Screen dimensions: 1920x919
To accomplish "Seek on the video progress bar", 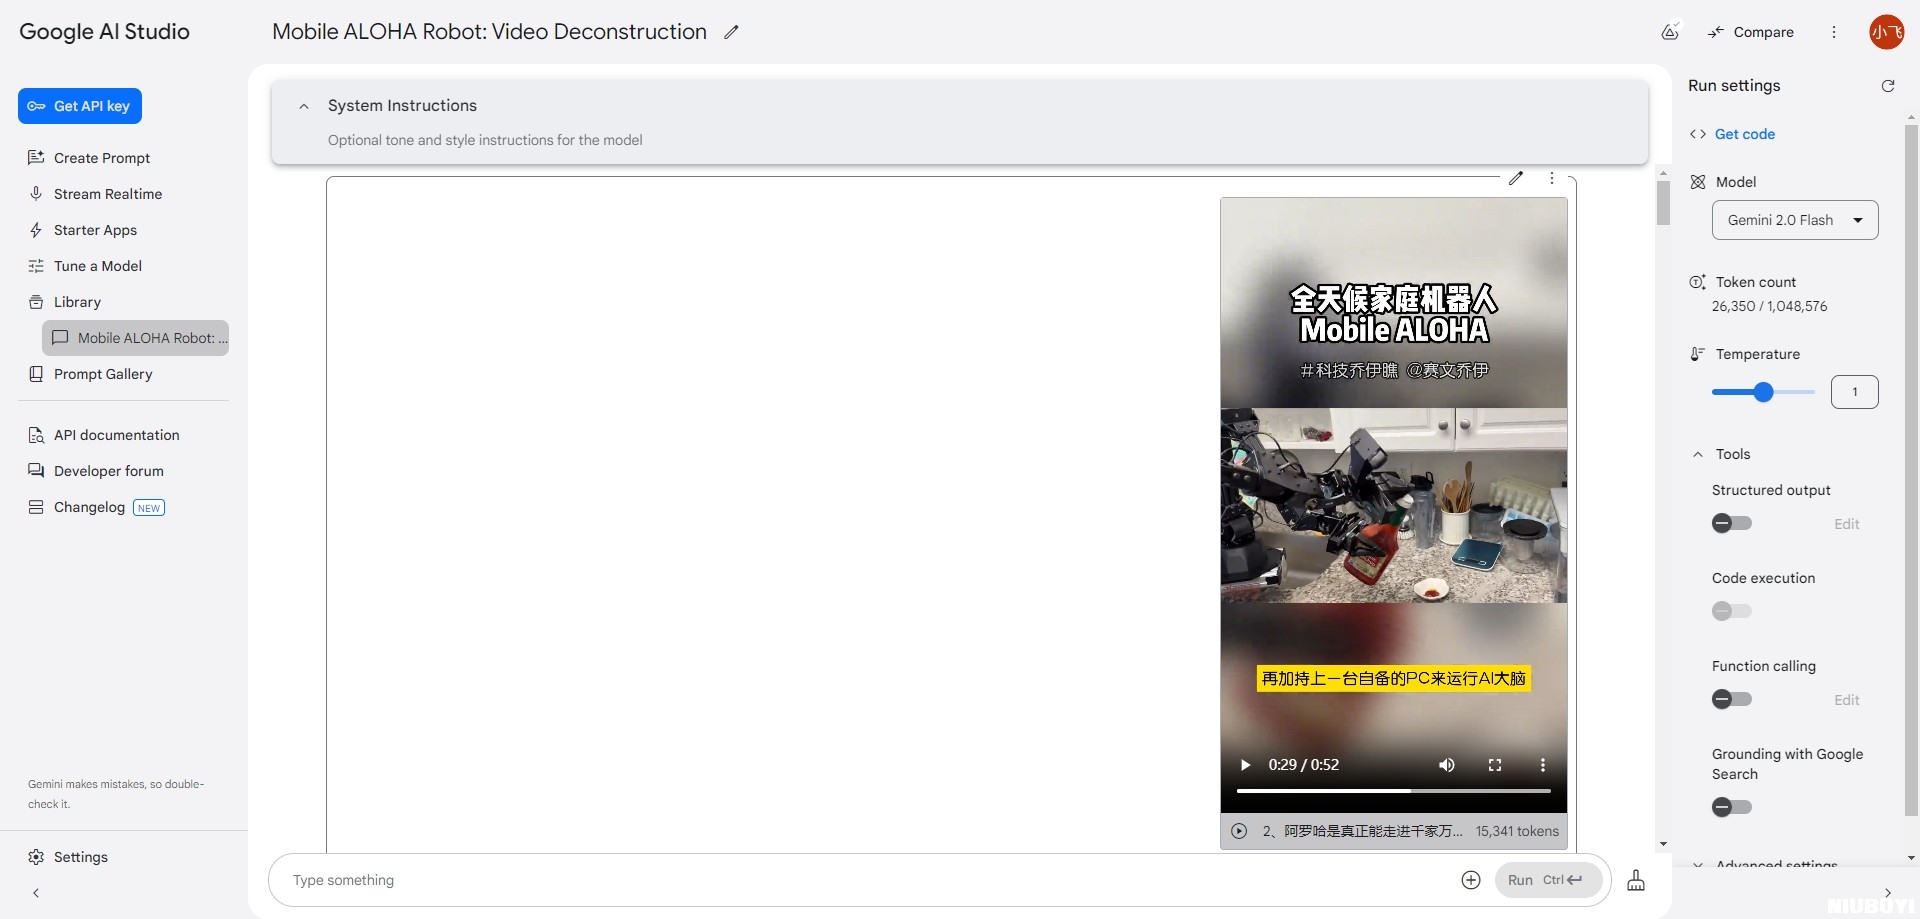I will click(x=1393, y=791).
